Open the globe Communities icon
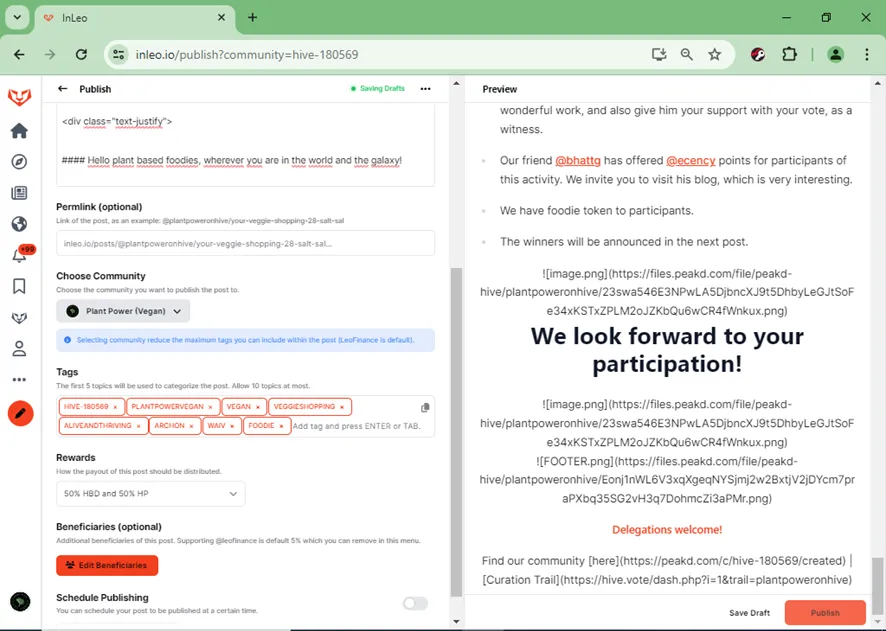This screenshot has height=631, width=886. pos(19,224)
